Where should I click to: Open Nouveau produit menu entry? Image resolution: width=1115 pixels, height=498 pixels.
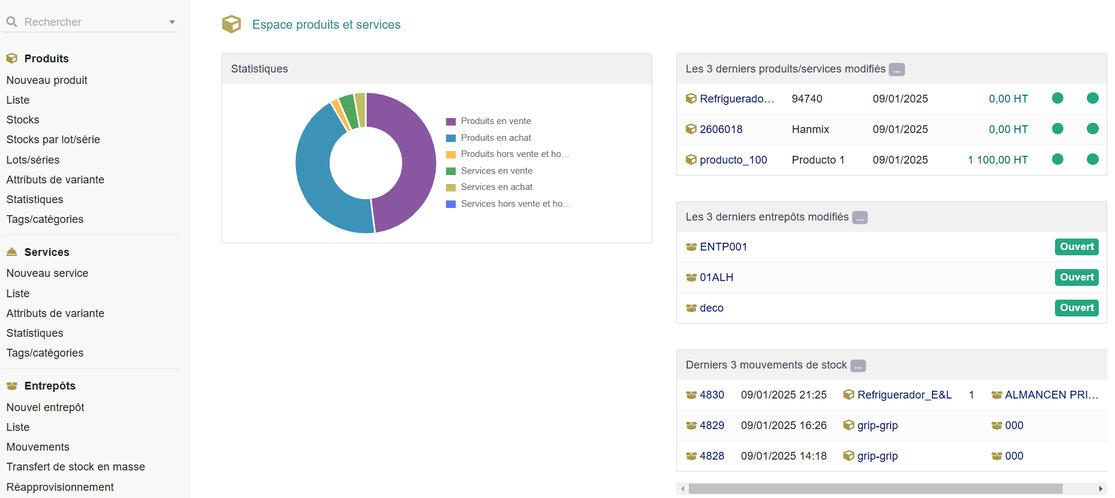point(47,80)
